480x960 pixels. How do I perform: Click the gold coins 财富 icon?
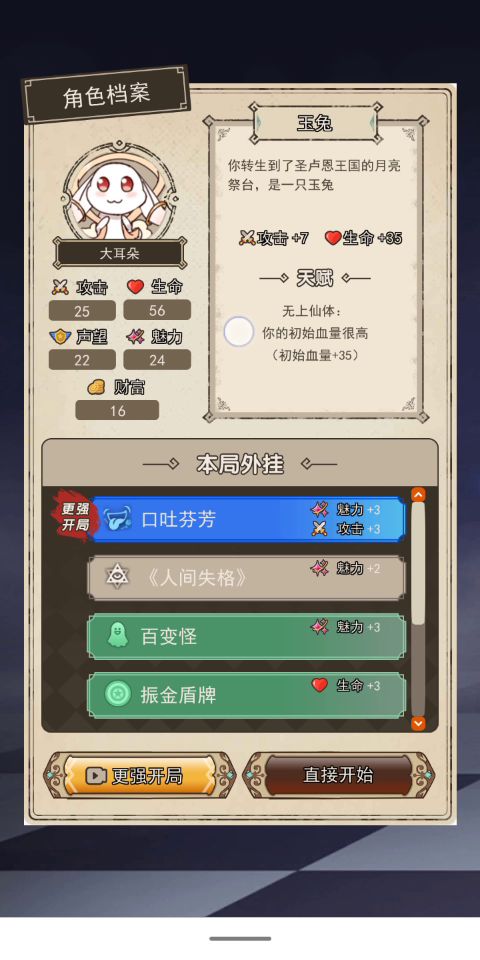[x=96, y=387]
